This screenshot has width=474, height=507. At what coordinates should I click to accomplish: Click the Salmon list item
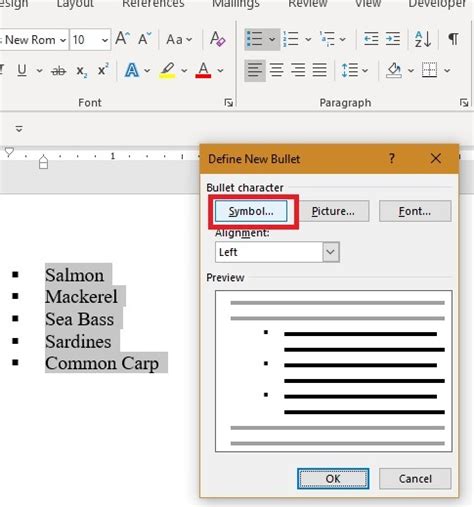point(74,275)
